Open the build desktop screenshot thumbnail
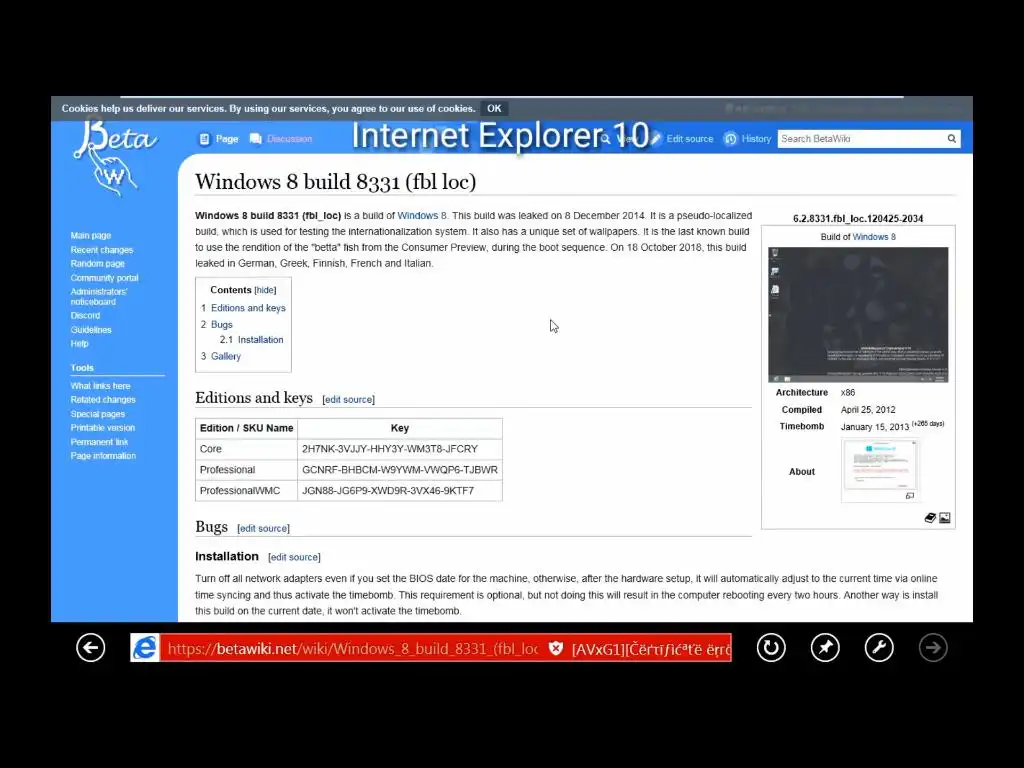This screenshot has height=768, width=1024. coord(858,314)
